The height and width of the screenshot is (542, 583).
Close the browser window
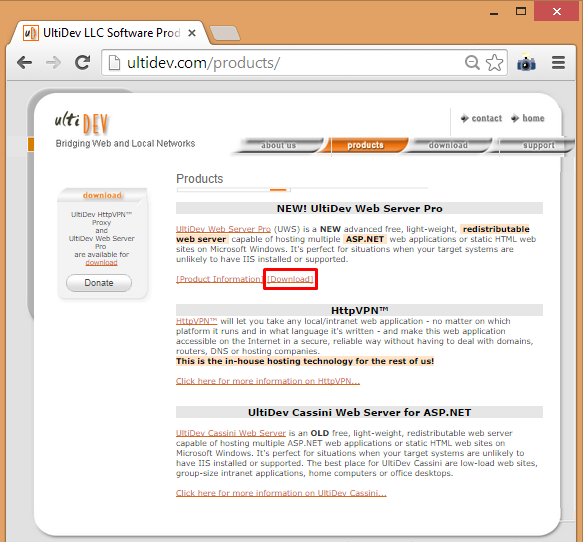(557, 12)
